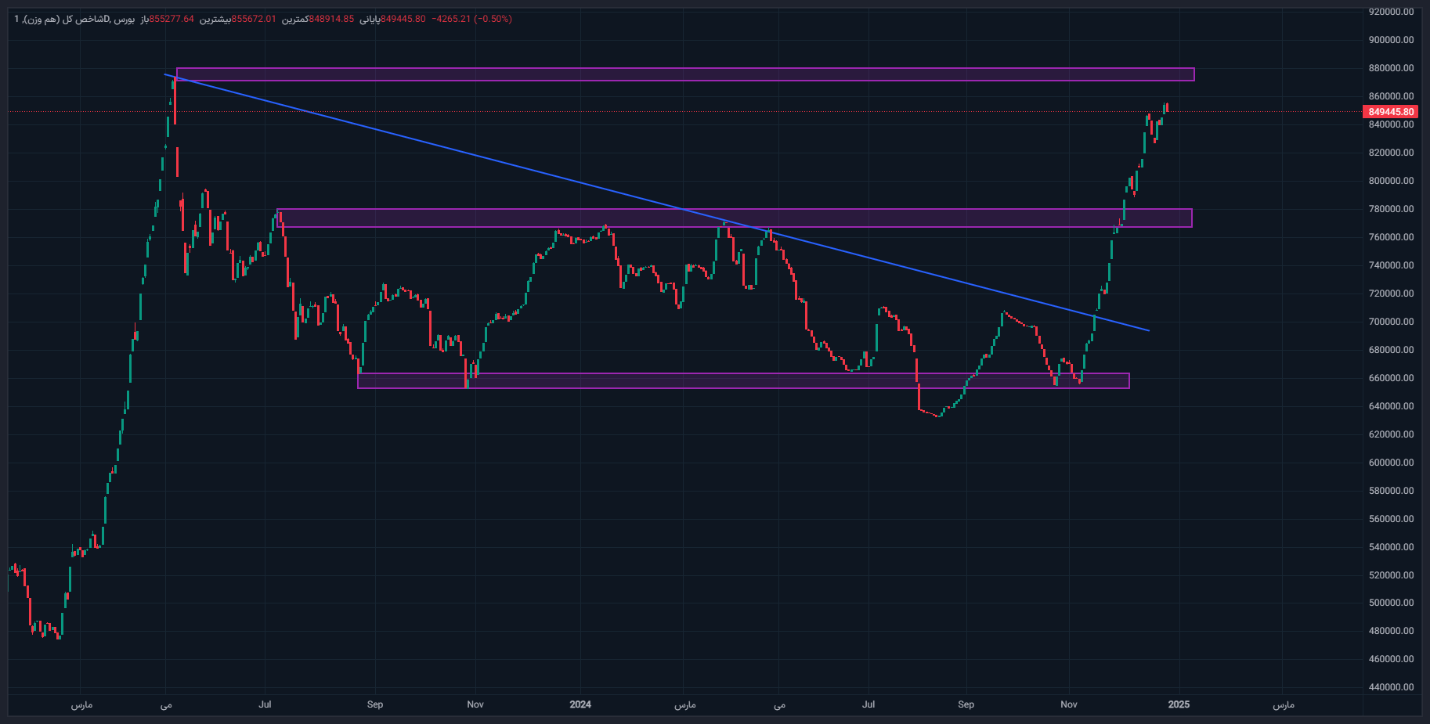Click the high value 855672.01 in legend
The image size is (1430, 724).
point(254,19)
